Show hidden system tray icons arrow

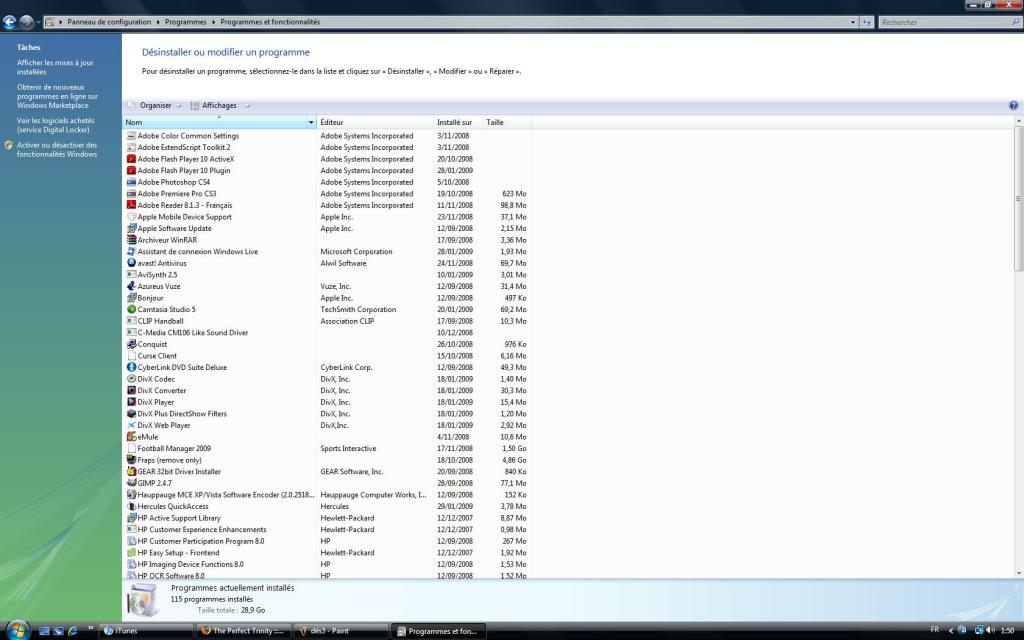tap(950, 631)
